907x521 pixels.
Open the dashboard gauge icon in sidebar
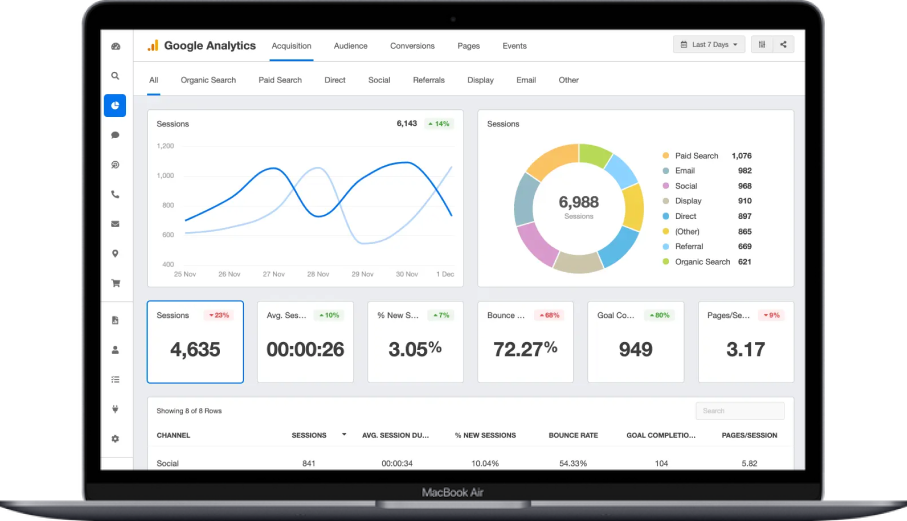[x=115, y=46]
